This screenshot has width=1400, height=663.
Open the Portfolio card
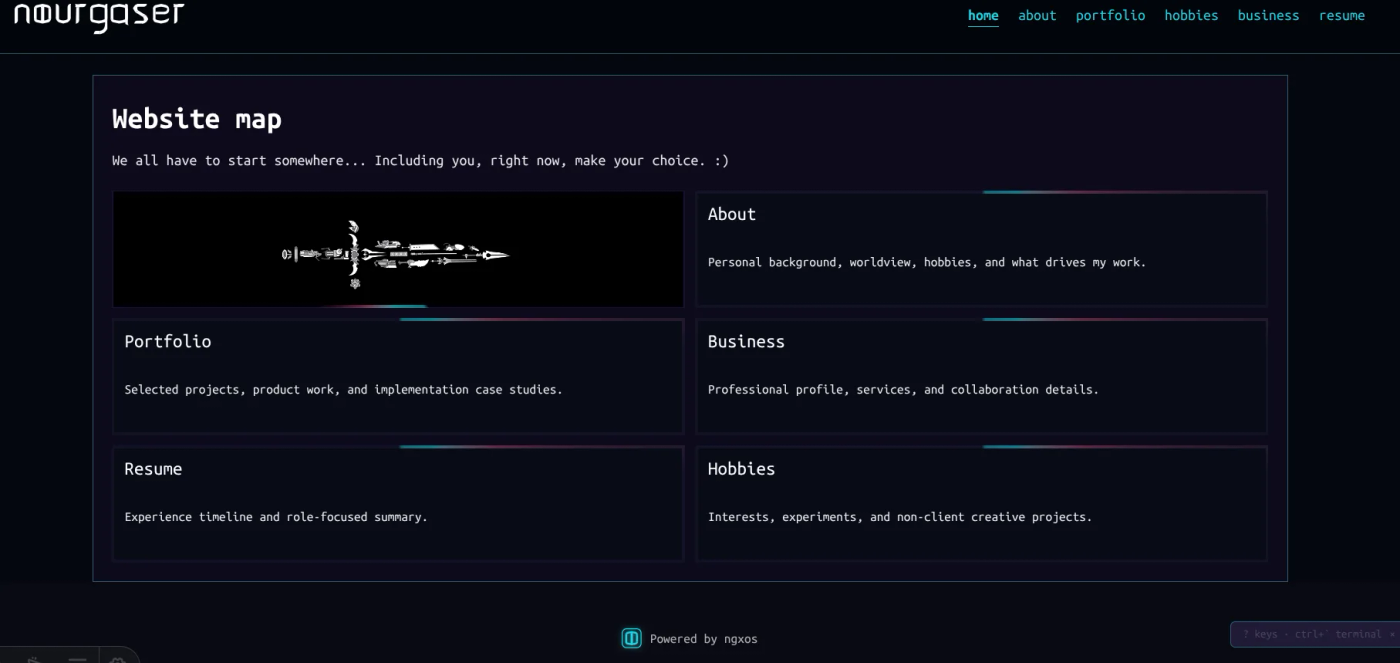[x=398, y=376]
